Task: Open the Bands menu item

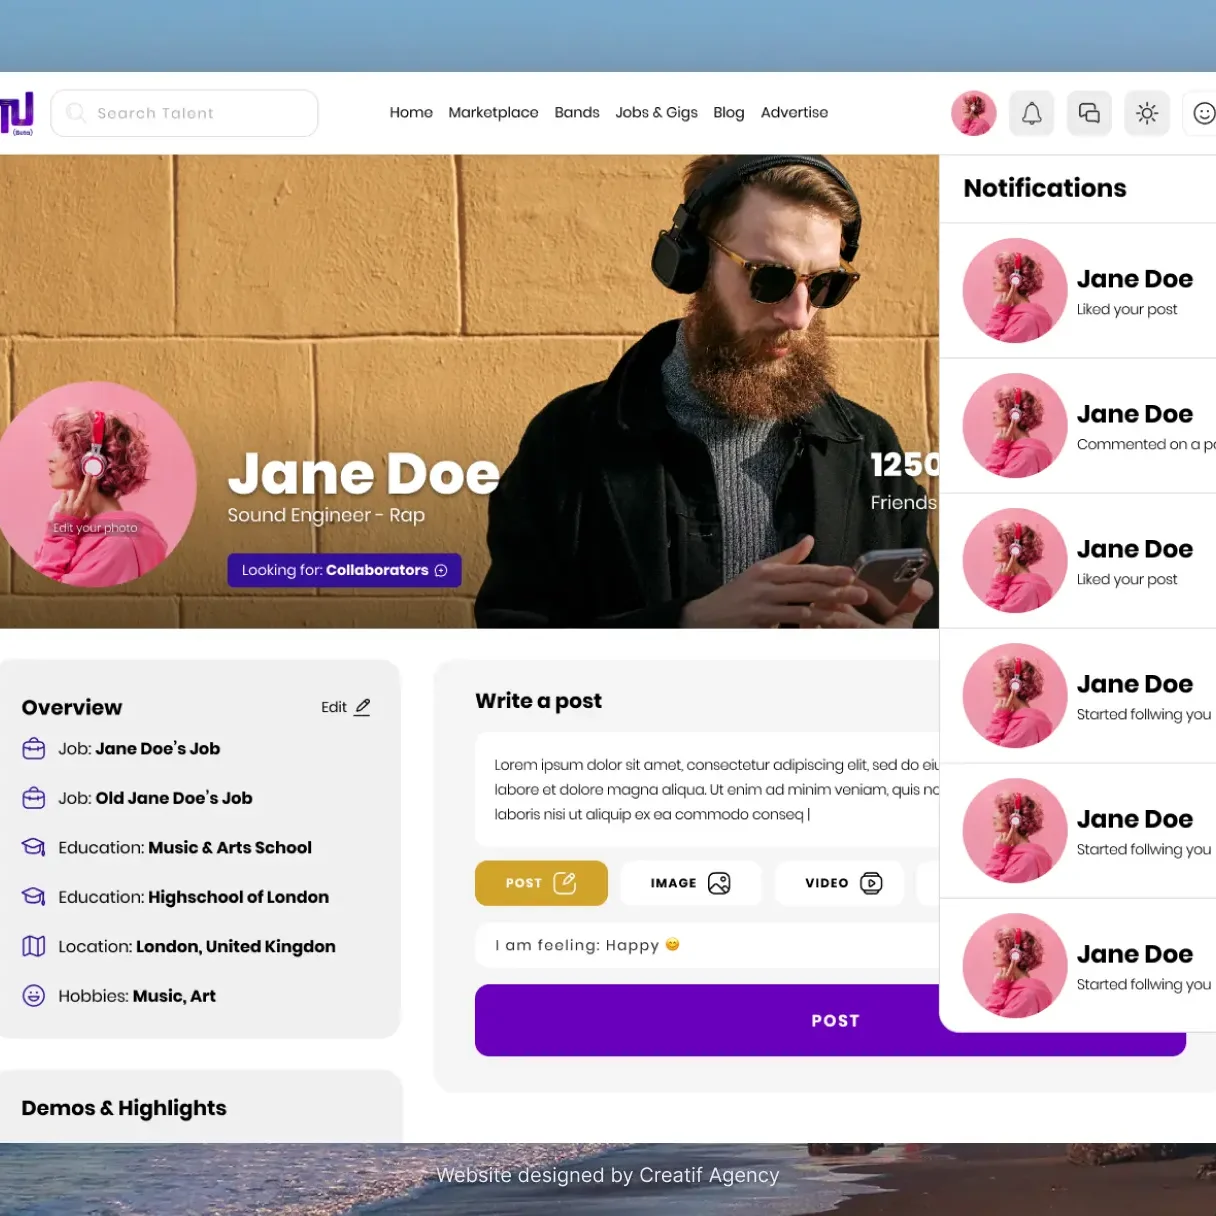Action: click(577, 113)
